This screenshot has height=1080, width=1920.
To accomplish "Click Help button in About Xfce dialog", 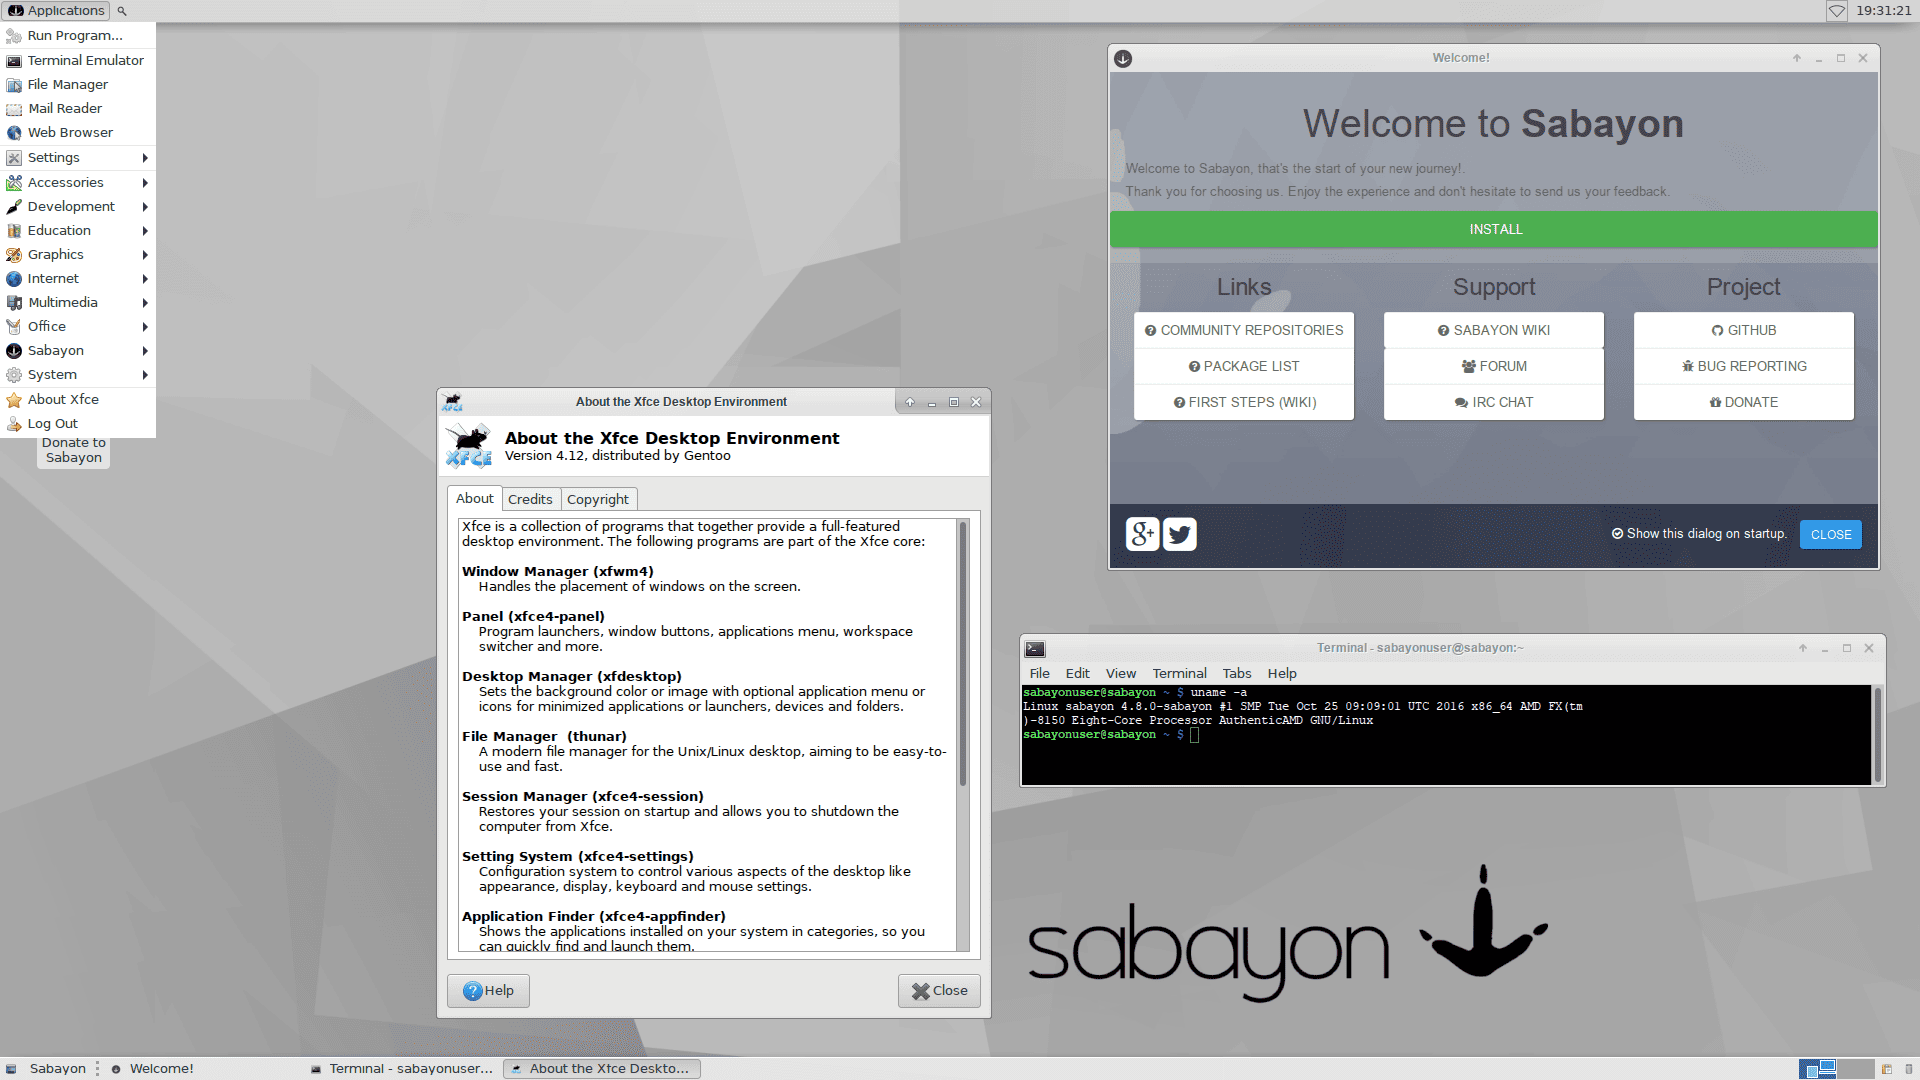I will (488, 991).
